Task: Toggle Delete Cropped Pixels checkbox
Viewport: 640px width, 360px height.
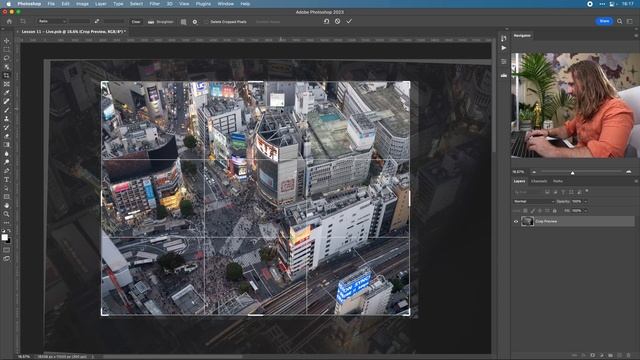Action: [207, 22]
